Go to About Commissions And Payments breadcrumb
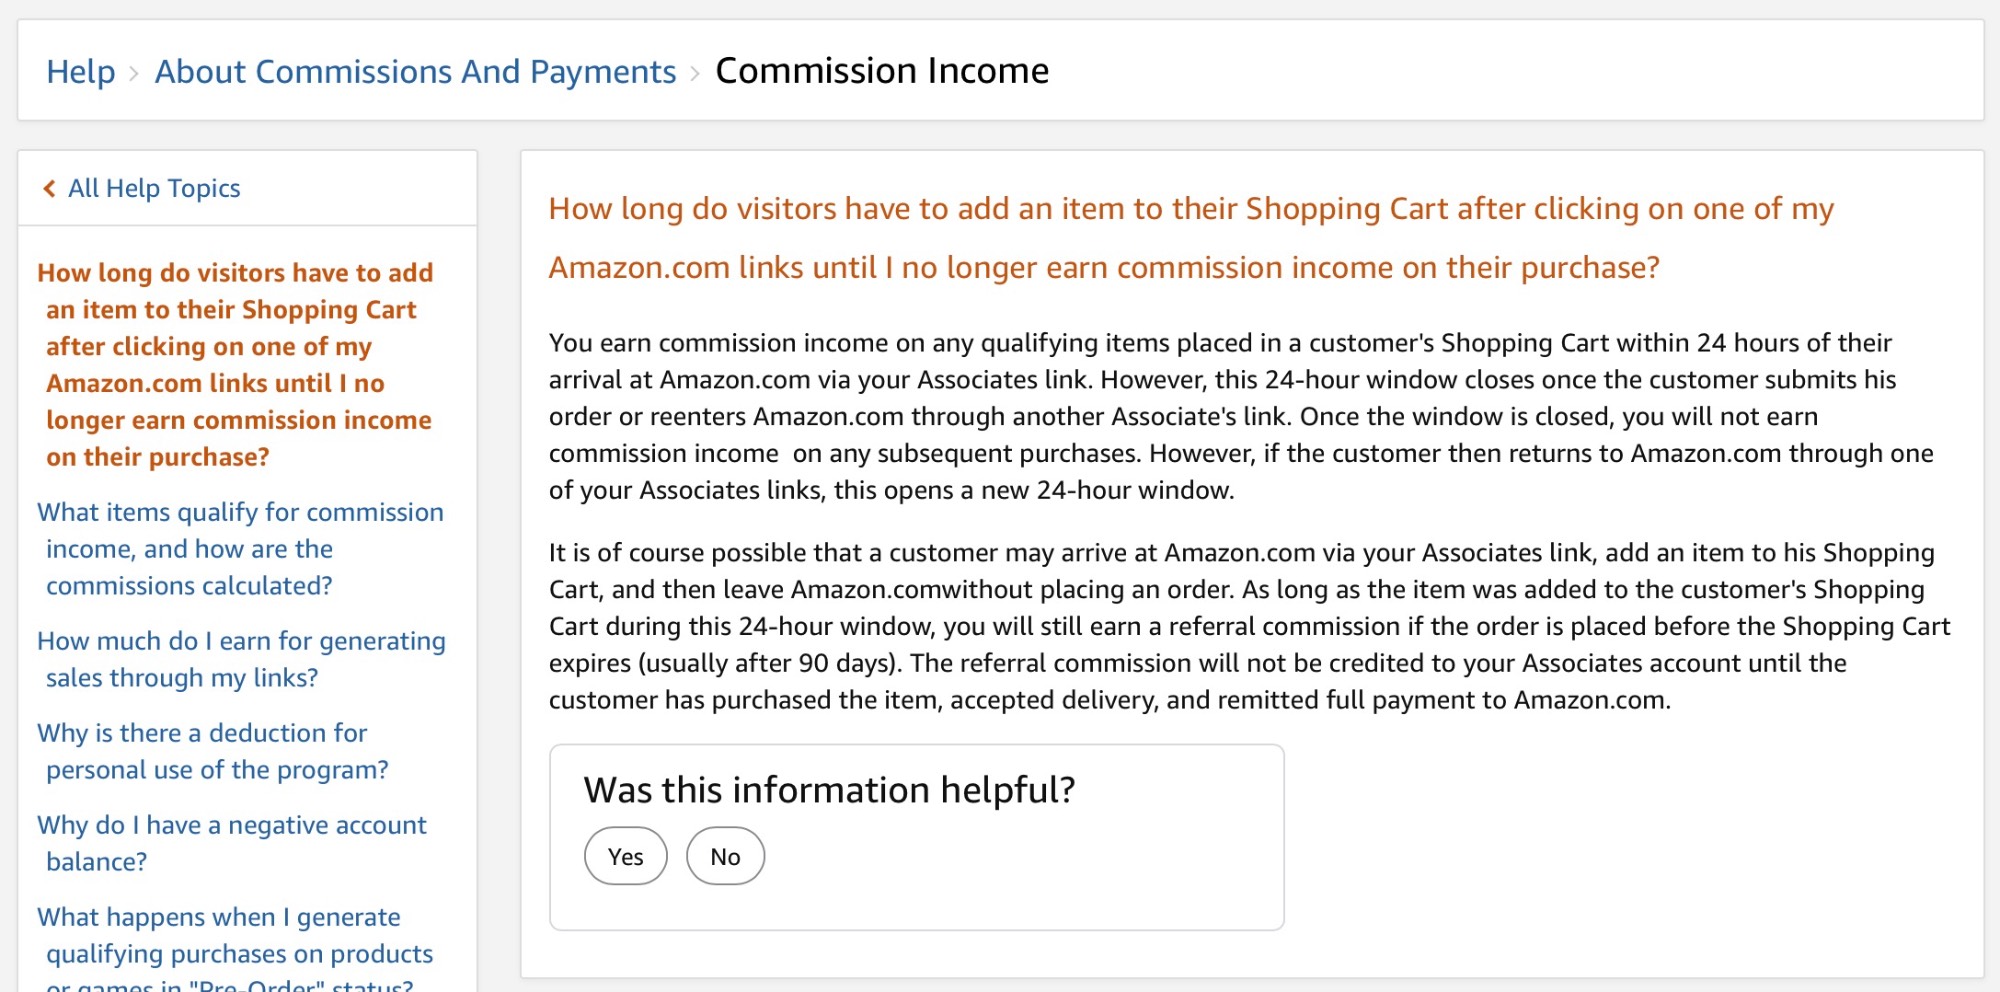 click(x=415, y=72)
